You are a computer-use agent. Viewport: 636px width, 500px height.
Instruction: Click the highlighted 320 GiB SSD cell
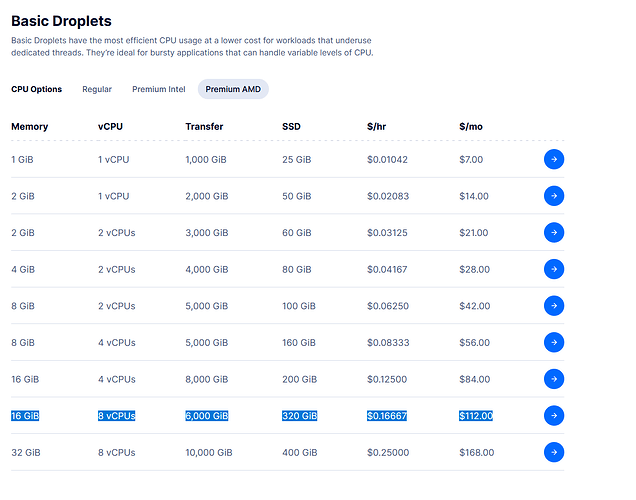pyautogui.click(x=300, y=416)
